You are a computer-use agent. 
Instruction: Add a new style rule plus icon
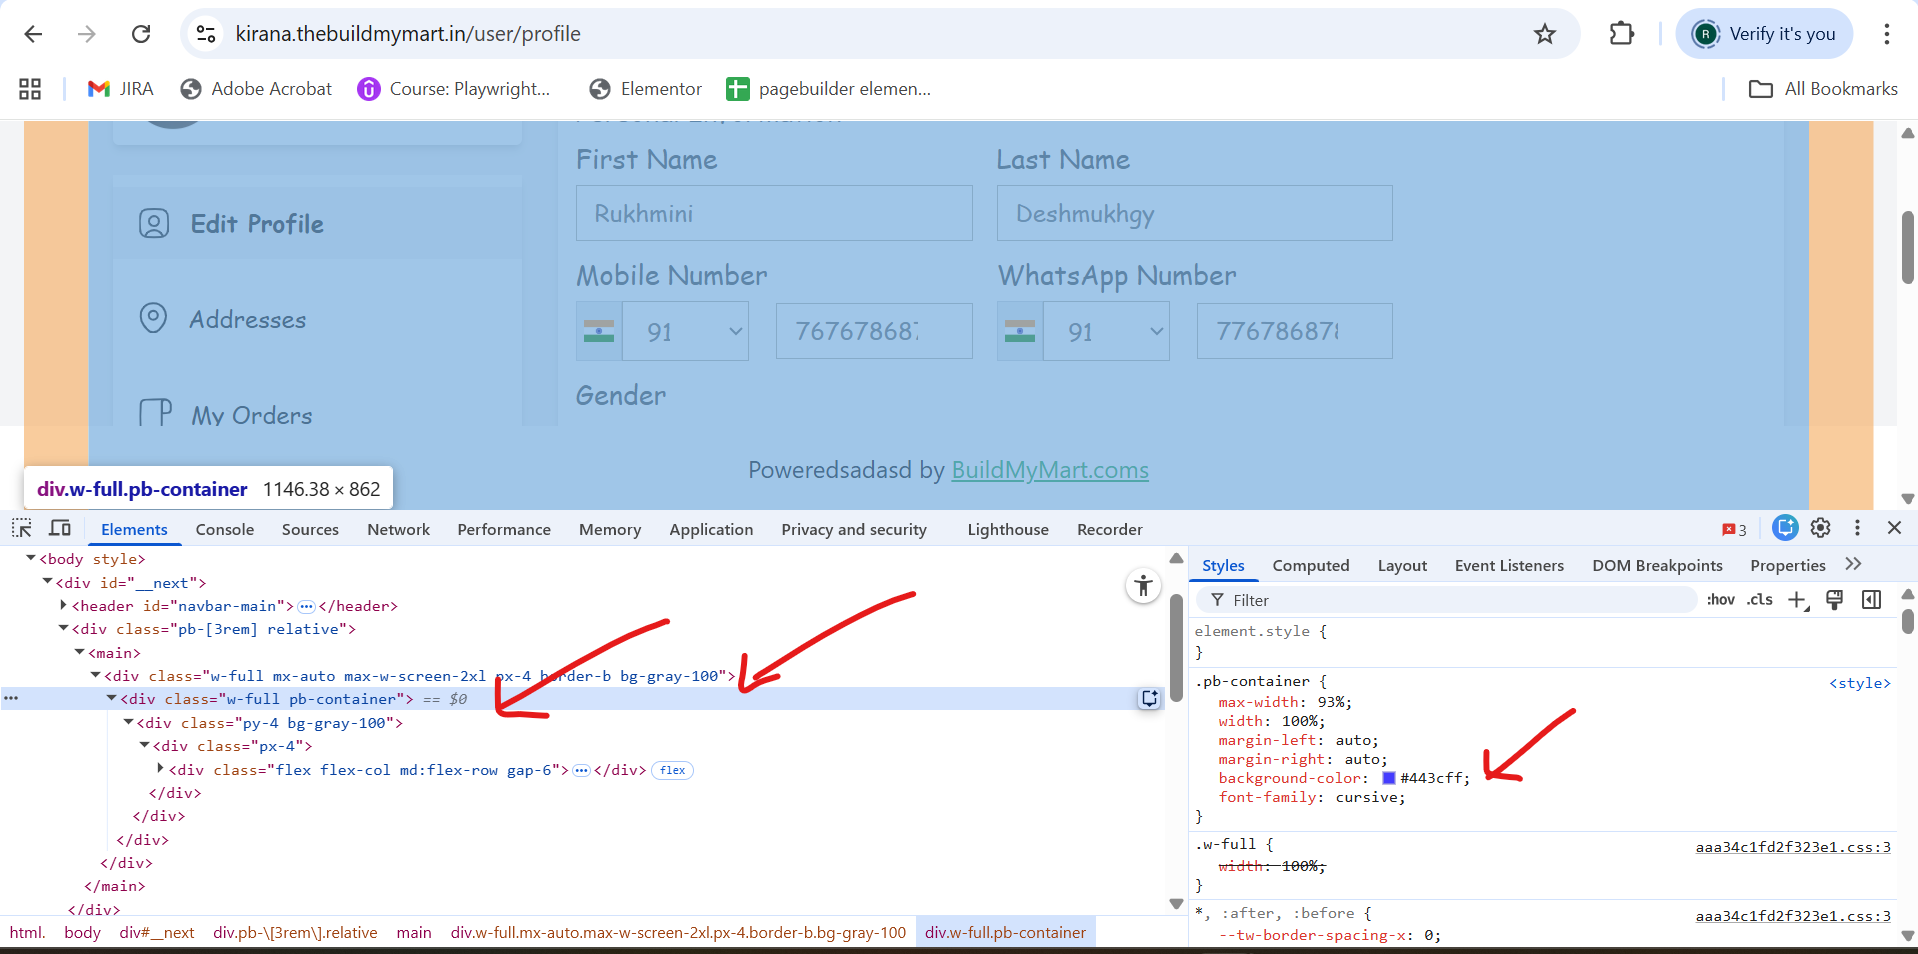[1798, 600]
